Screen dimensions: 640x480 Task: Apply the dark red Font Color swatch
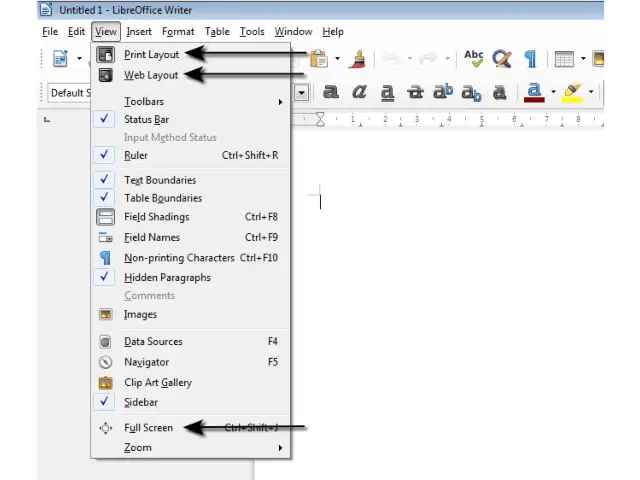click(x=534, y=92)
